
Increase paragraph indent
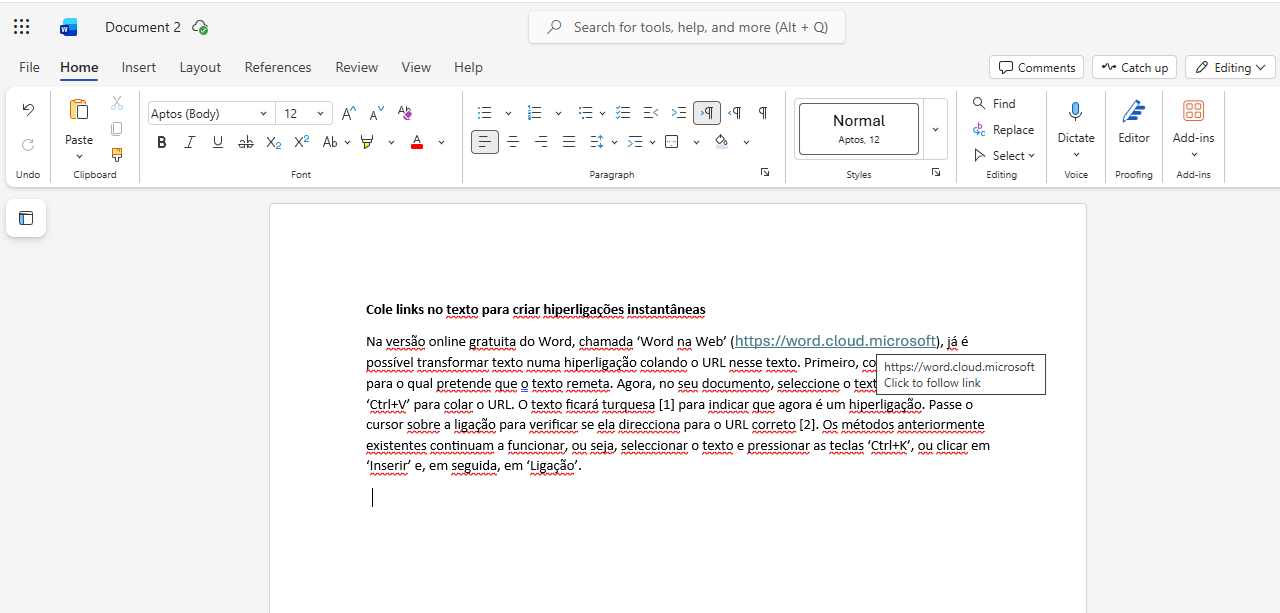coord(679,113)
